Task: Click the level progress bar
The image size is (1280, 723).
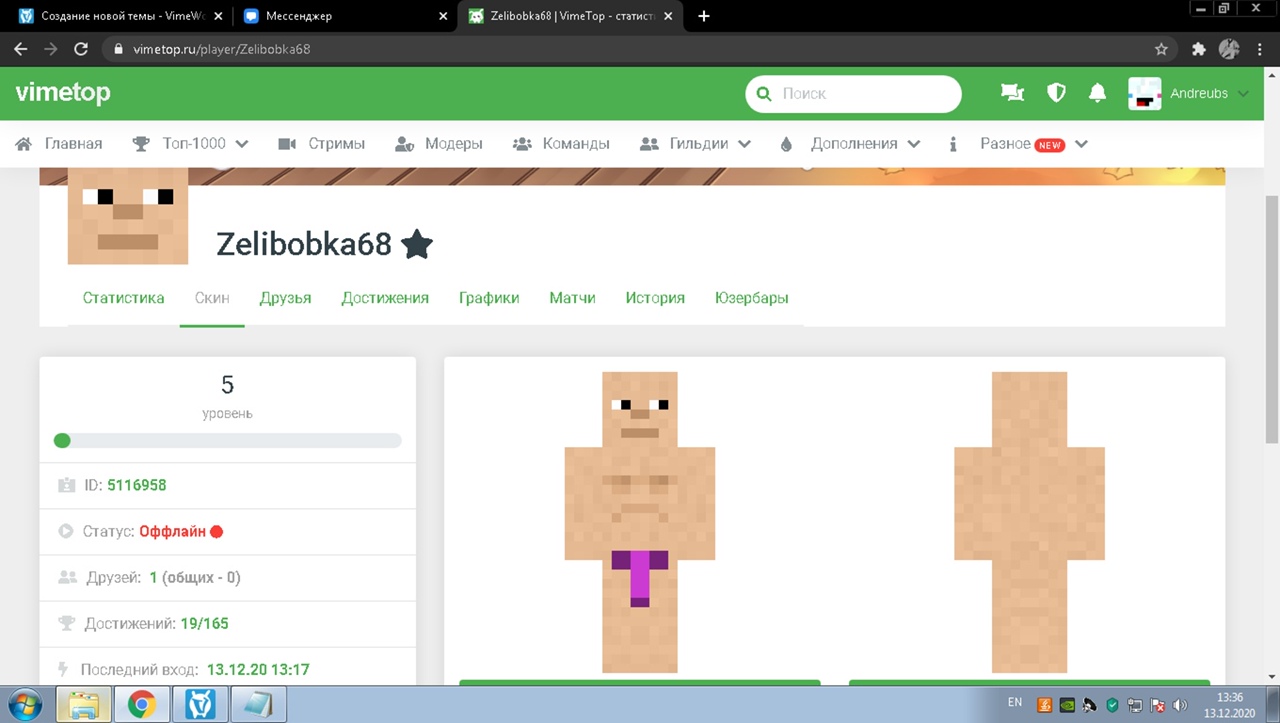Action: click(227, 440)
